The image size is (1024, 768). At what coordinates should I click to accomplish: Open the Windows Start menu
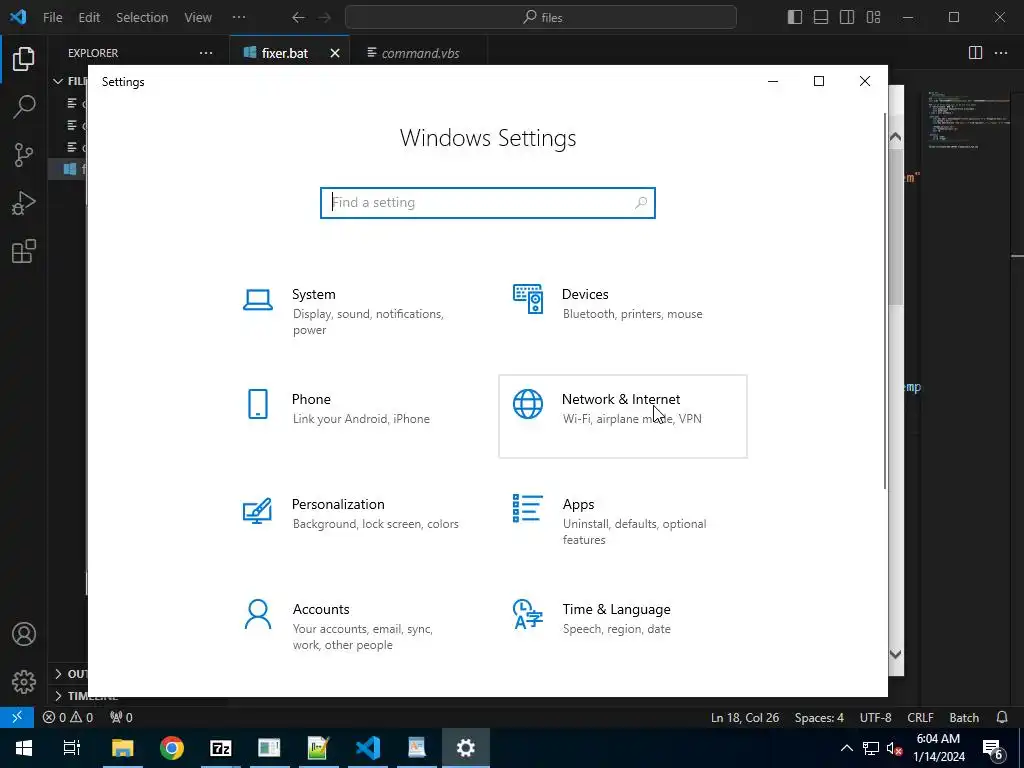tap(24, 748)
